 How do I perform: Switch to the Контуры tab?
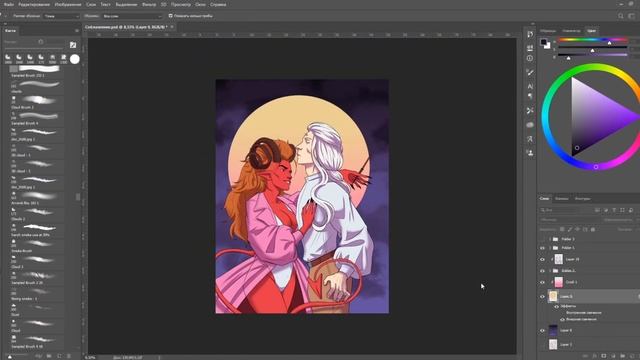(582, 199)
